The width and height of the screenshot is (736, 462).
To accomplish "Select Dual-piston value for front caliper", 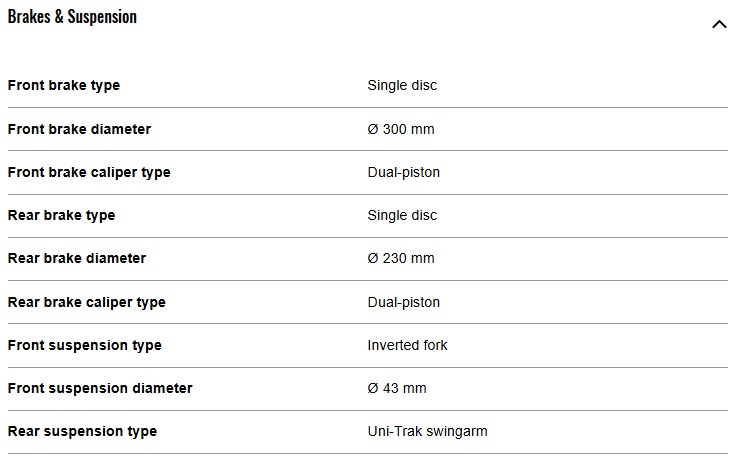I will [404, 172].
